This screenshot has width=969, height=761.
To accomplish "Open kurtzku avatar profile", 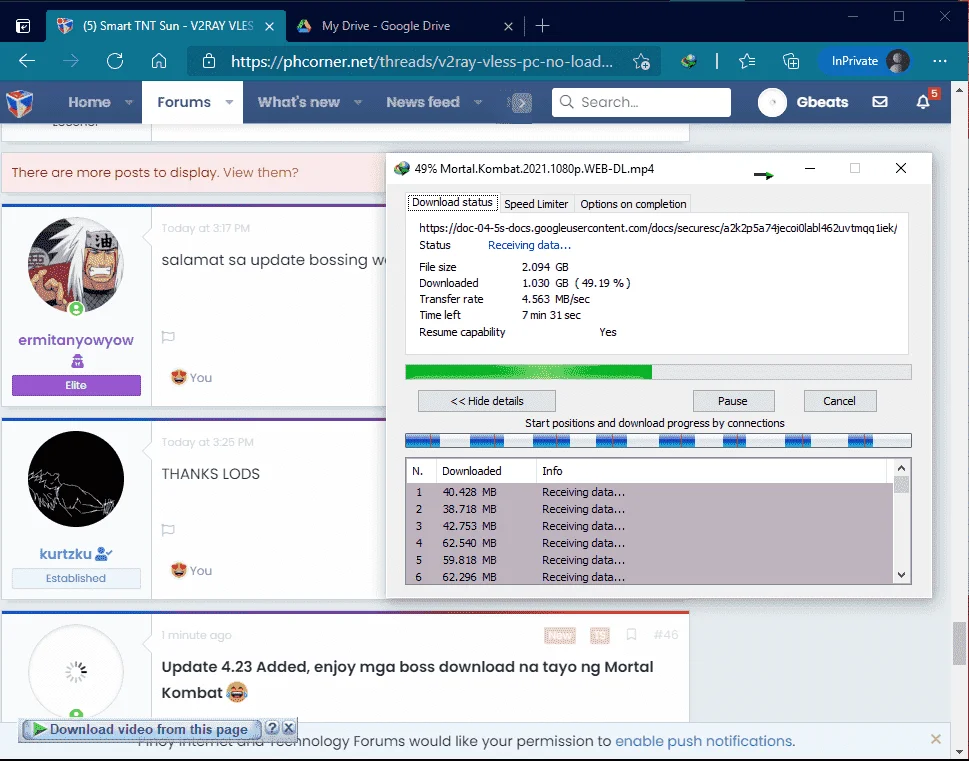I will pos(76,479).
